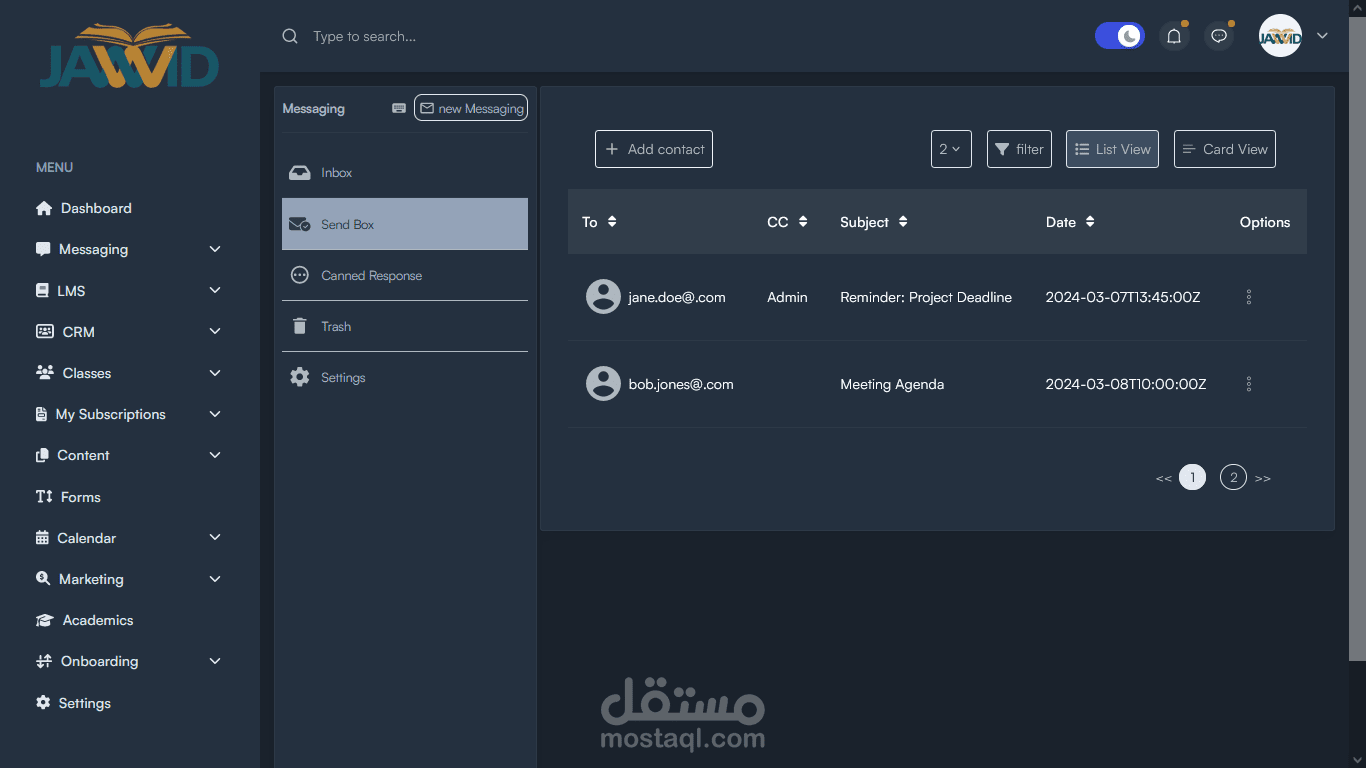The image size is (1366, 768).
Task: Sort by the CC column arrows
Action: click(802, 222)
